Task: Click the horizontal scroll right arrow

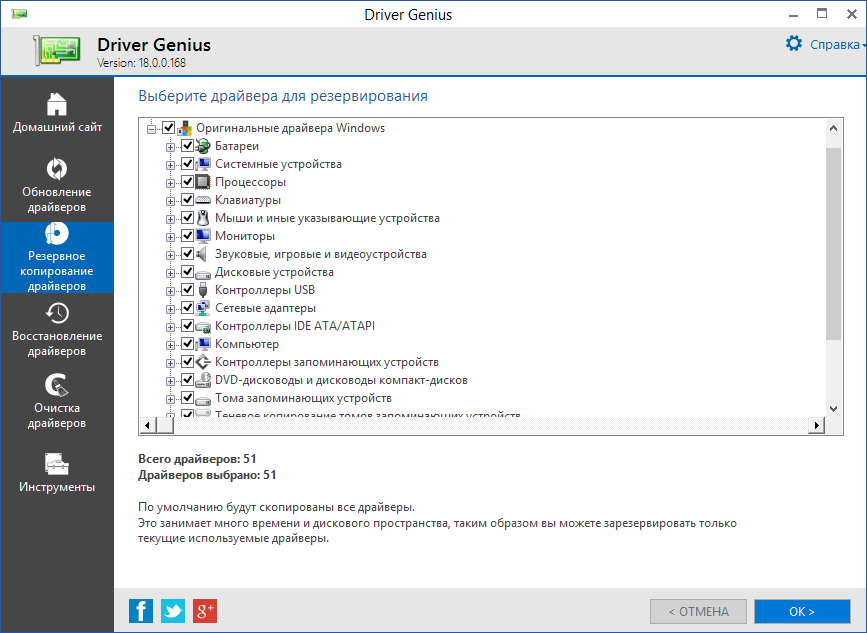Action: point(816,425)
